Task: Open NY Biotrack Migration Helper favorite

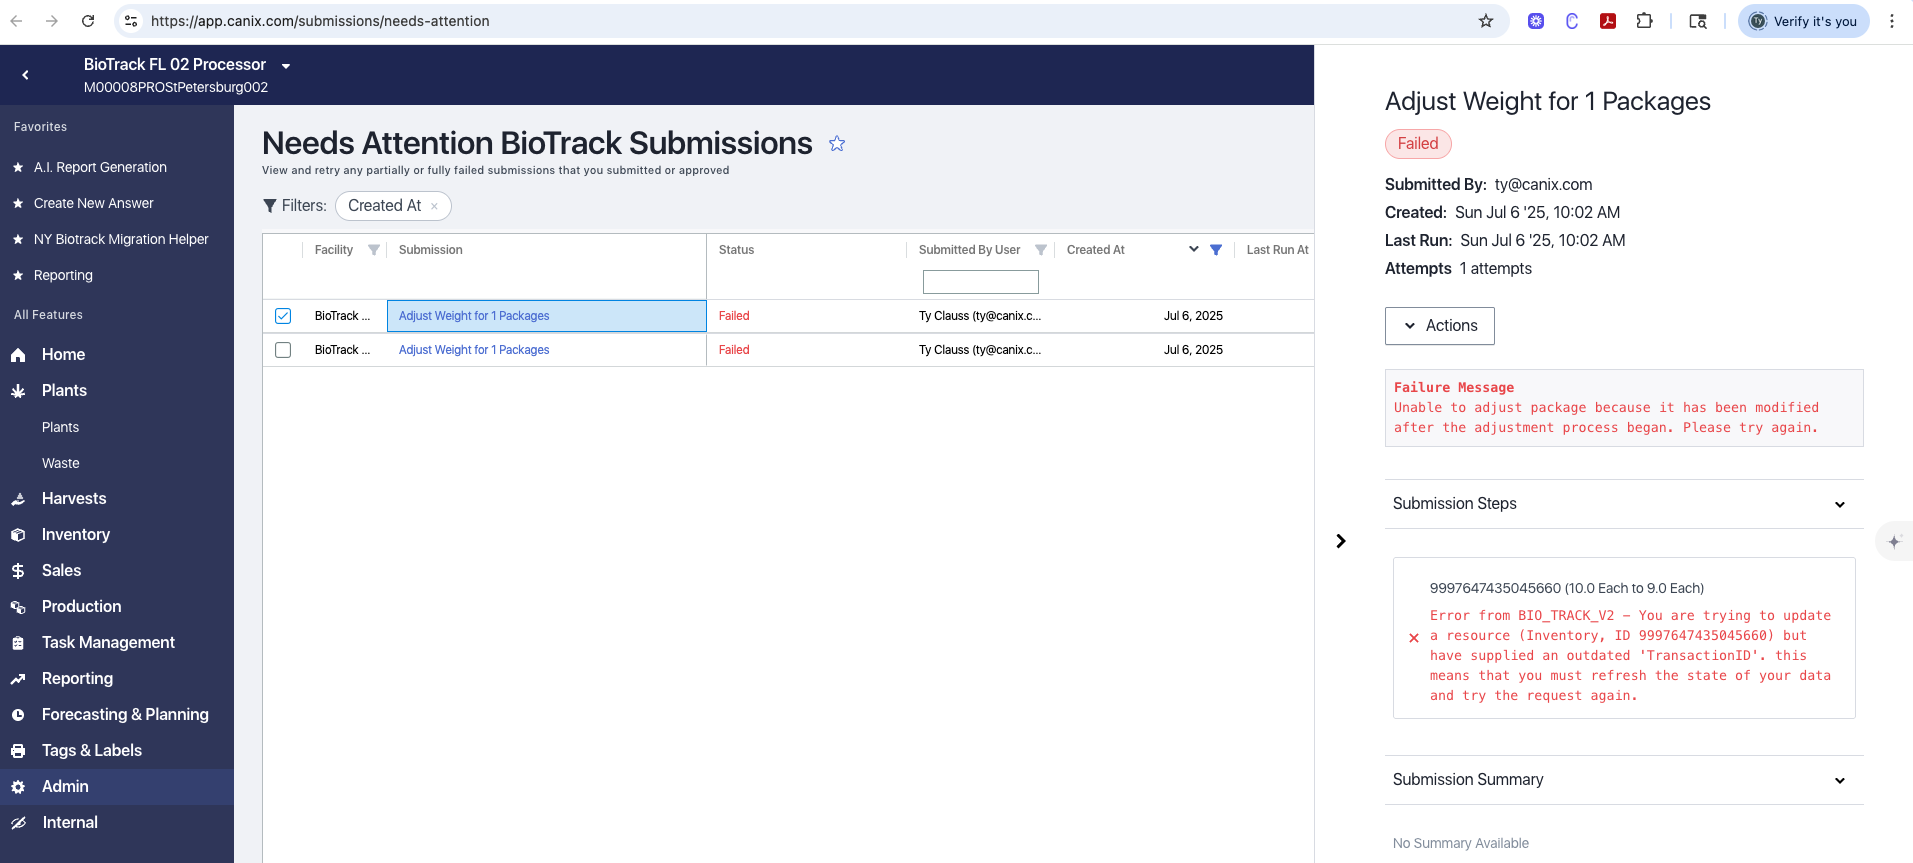Action: [x=121, y=239]
